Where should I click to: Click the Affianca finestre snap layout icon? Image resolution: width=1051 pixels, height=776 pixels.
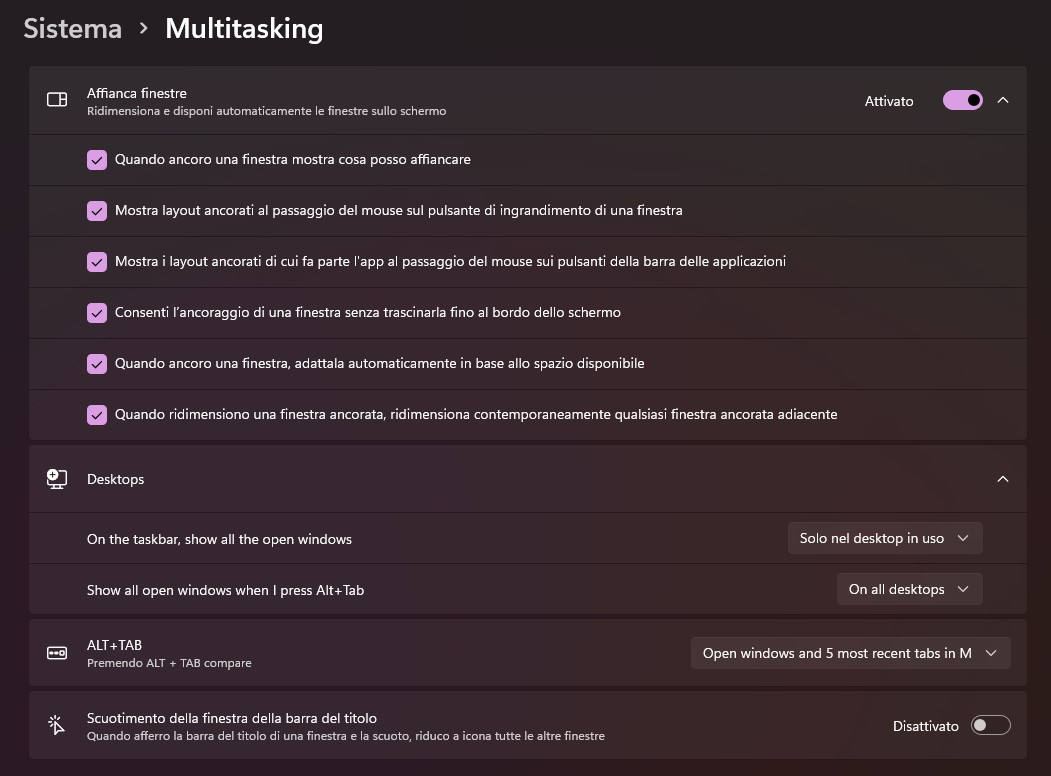pos(57,100)
